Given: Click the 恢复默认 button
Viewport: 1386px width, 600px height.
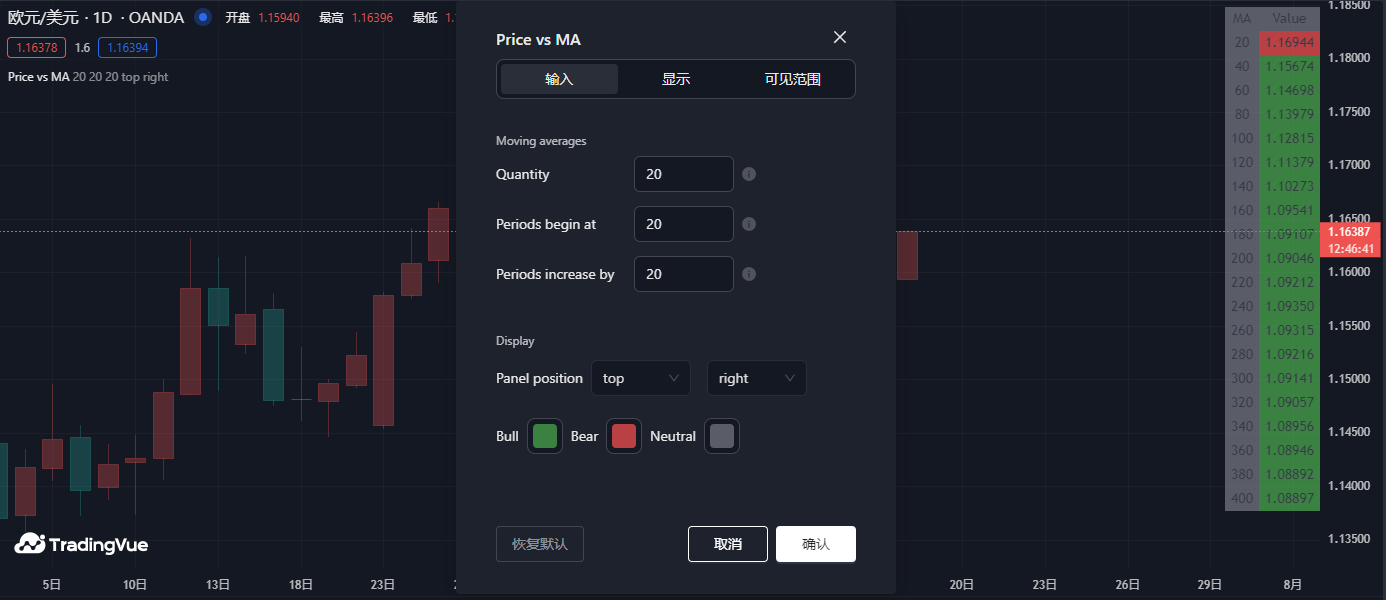Looking at the screenshot, I should pos(540,544).
